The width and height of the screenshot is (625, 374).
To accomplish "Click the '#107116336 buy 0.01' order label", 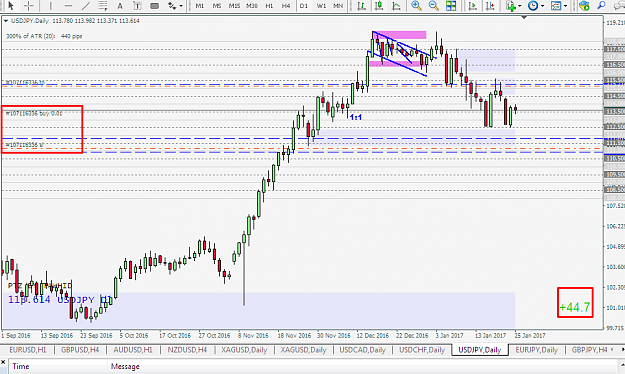I will coord(34,114).
